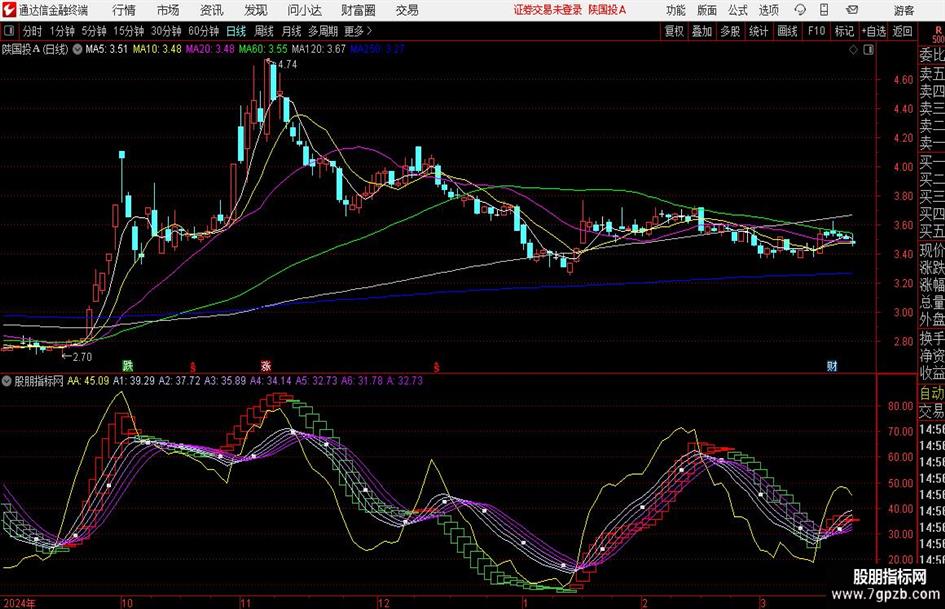Click the 多股 toolbar button
This screenshot has width=945, height=609.
[x=730, y=31]
